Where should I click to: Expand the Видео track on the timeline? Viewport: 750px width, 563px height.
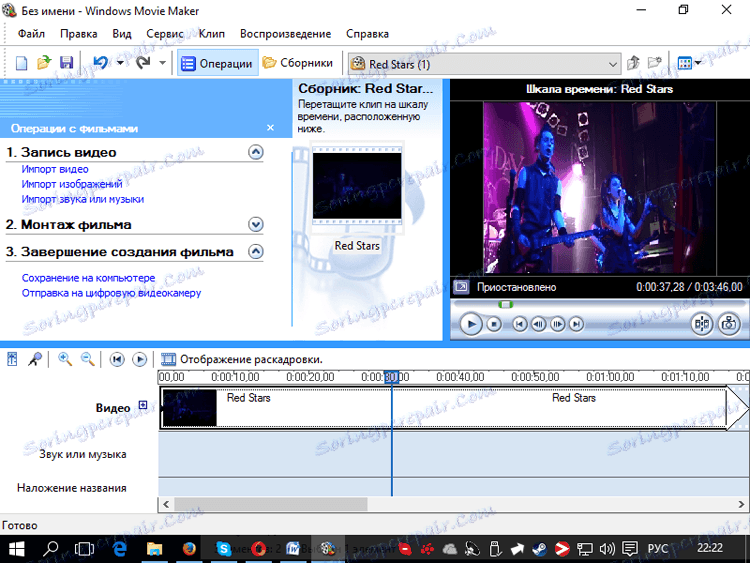[143, 406]
